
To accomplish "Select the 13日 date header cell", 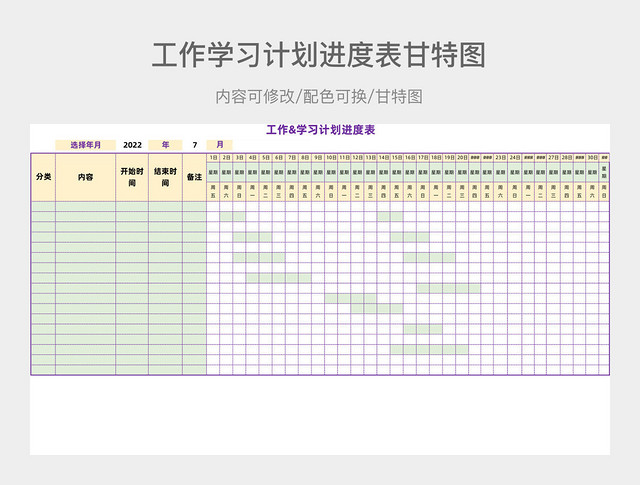I will (370, 158).
